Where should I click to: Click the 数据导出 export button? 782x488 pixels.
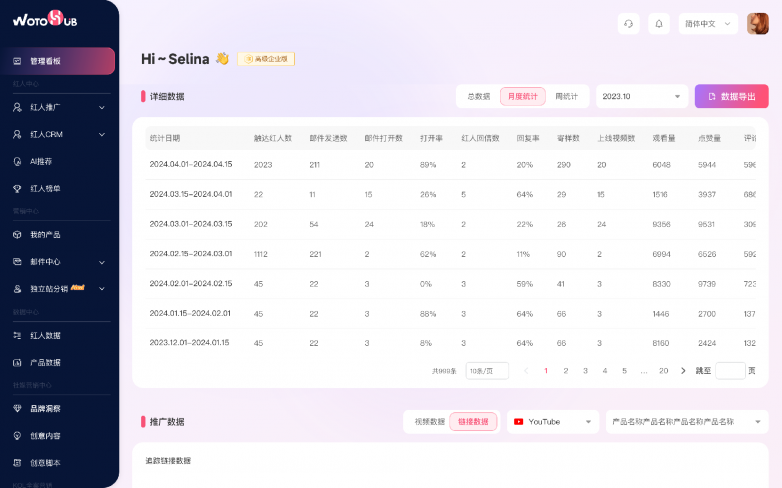click(x=731, y=96)
